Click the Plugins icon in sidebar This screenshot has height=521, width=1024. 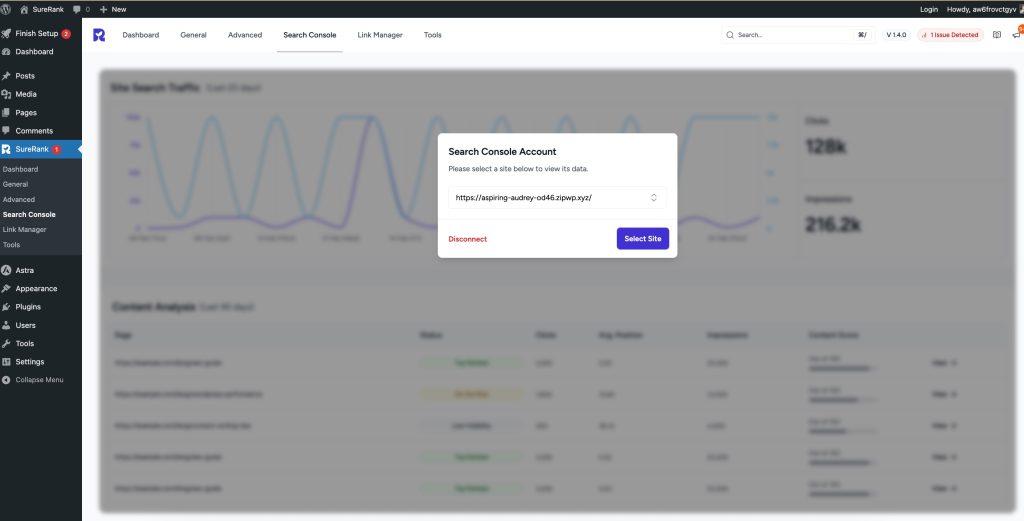pos(7,307)
